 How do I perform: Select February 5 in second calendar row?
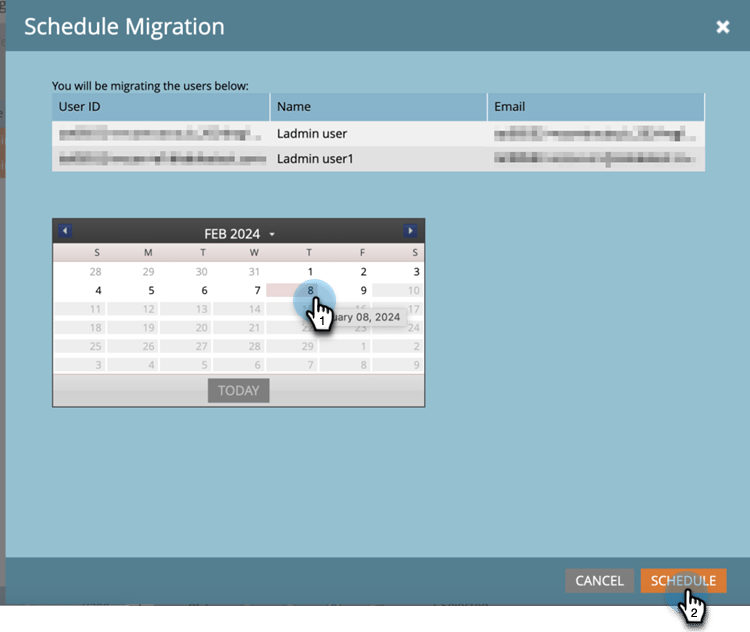132,290
